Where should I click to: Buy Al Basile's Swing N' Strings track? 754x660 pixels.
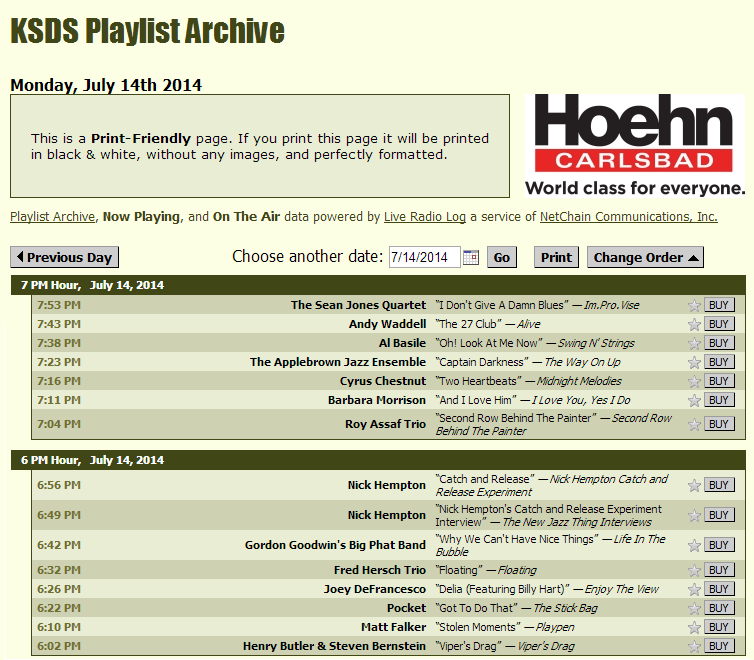719,343
